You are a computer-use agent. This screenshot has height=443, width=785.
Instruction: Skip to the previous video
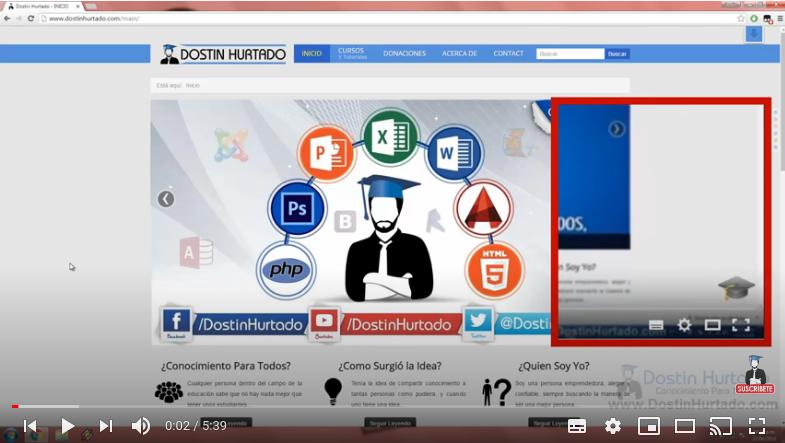(x=30, y=426)
